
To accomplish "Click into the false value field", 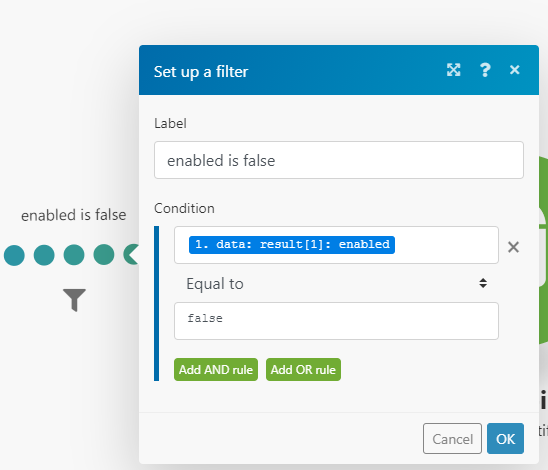I will 336,321.
